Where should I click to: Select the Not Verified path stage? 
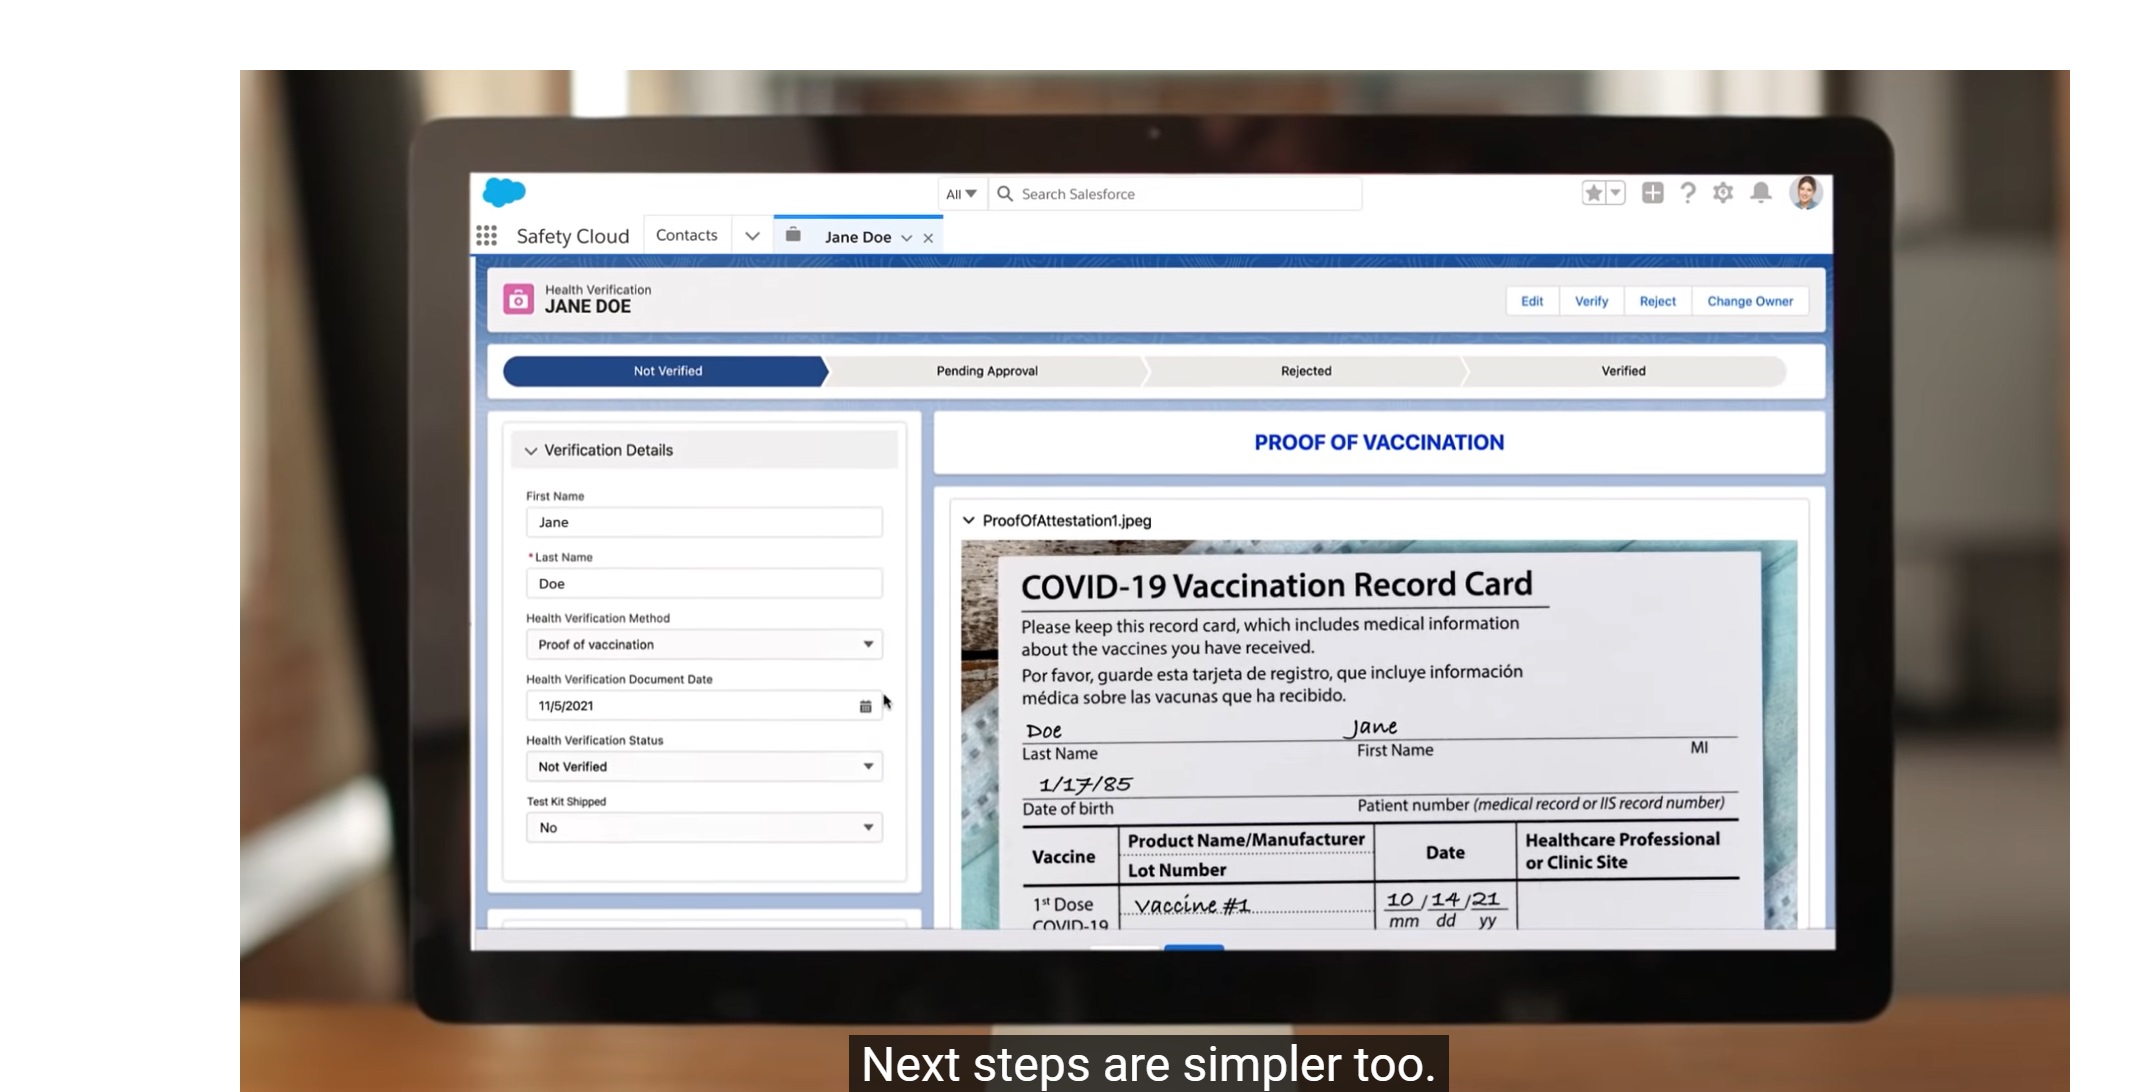point(667,371)
